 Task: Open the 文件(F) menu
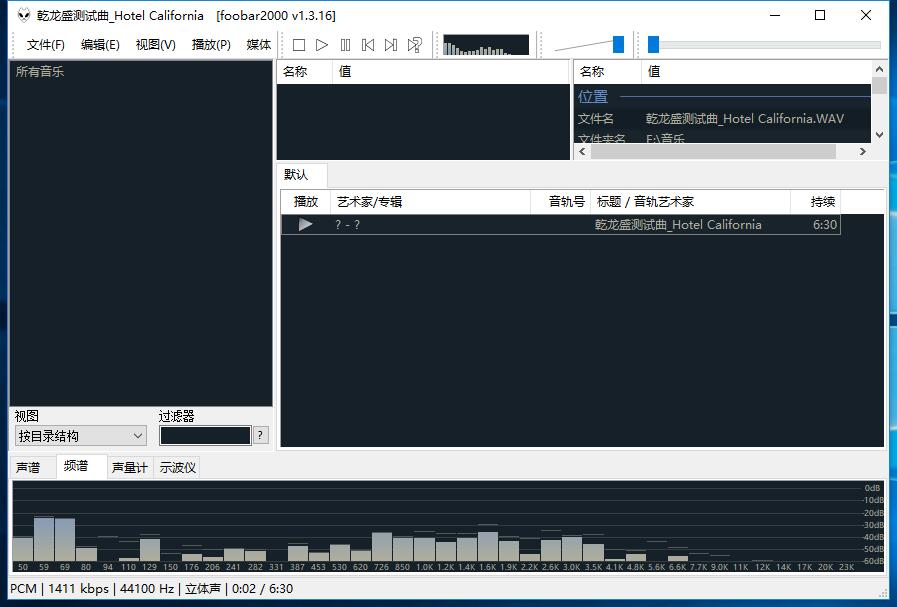(45, 45)
